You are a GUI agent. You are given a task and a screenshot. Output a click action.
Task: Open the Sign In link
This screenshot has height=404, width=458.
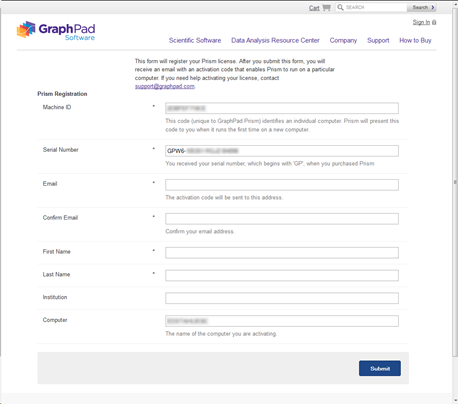tap(421, 22)
